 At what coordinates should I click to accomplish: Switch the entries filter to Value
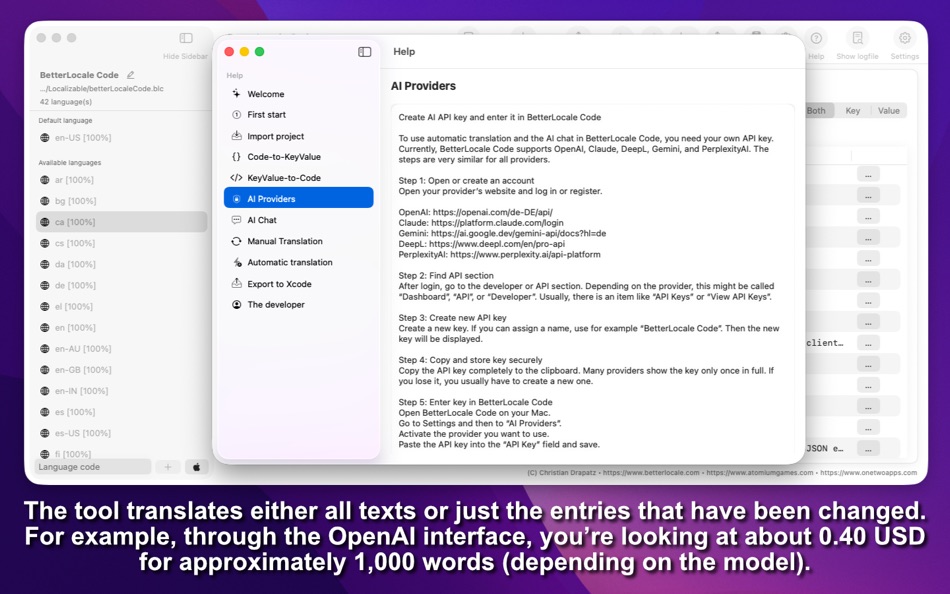coord(888,110)
